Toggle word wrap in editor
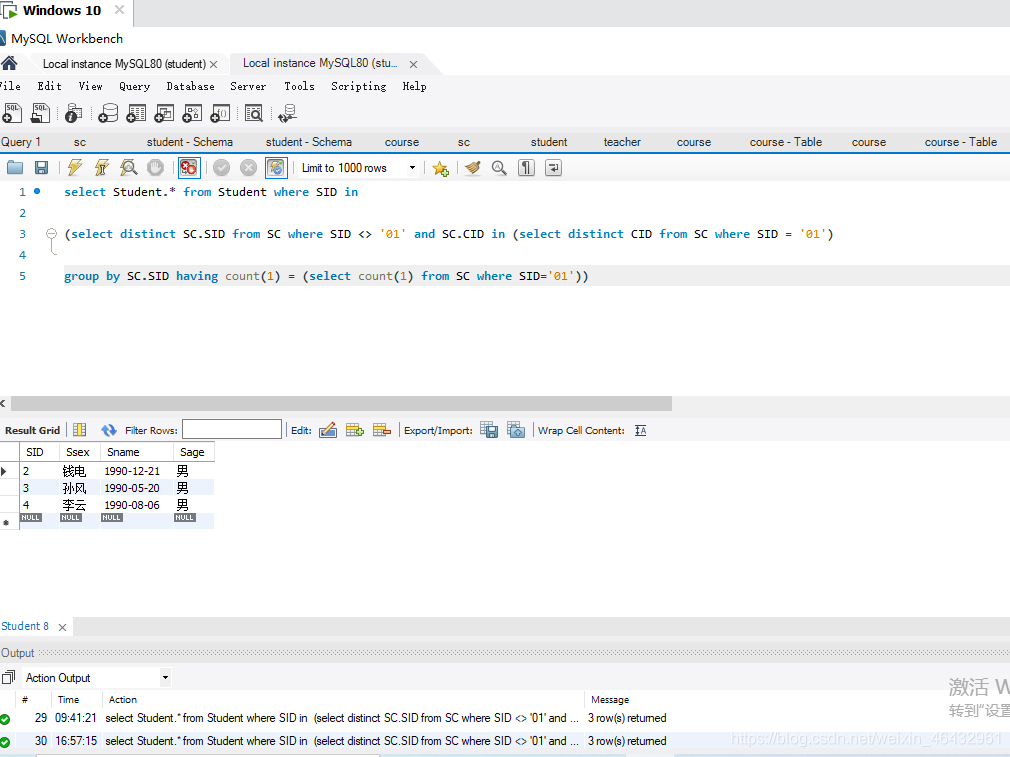Screen dimensions: 1010x757 pos(553,168)
